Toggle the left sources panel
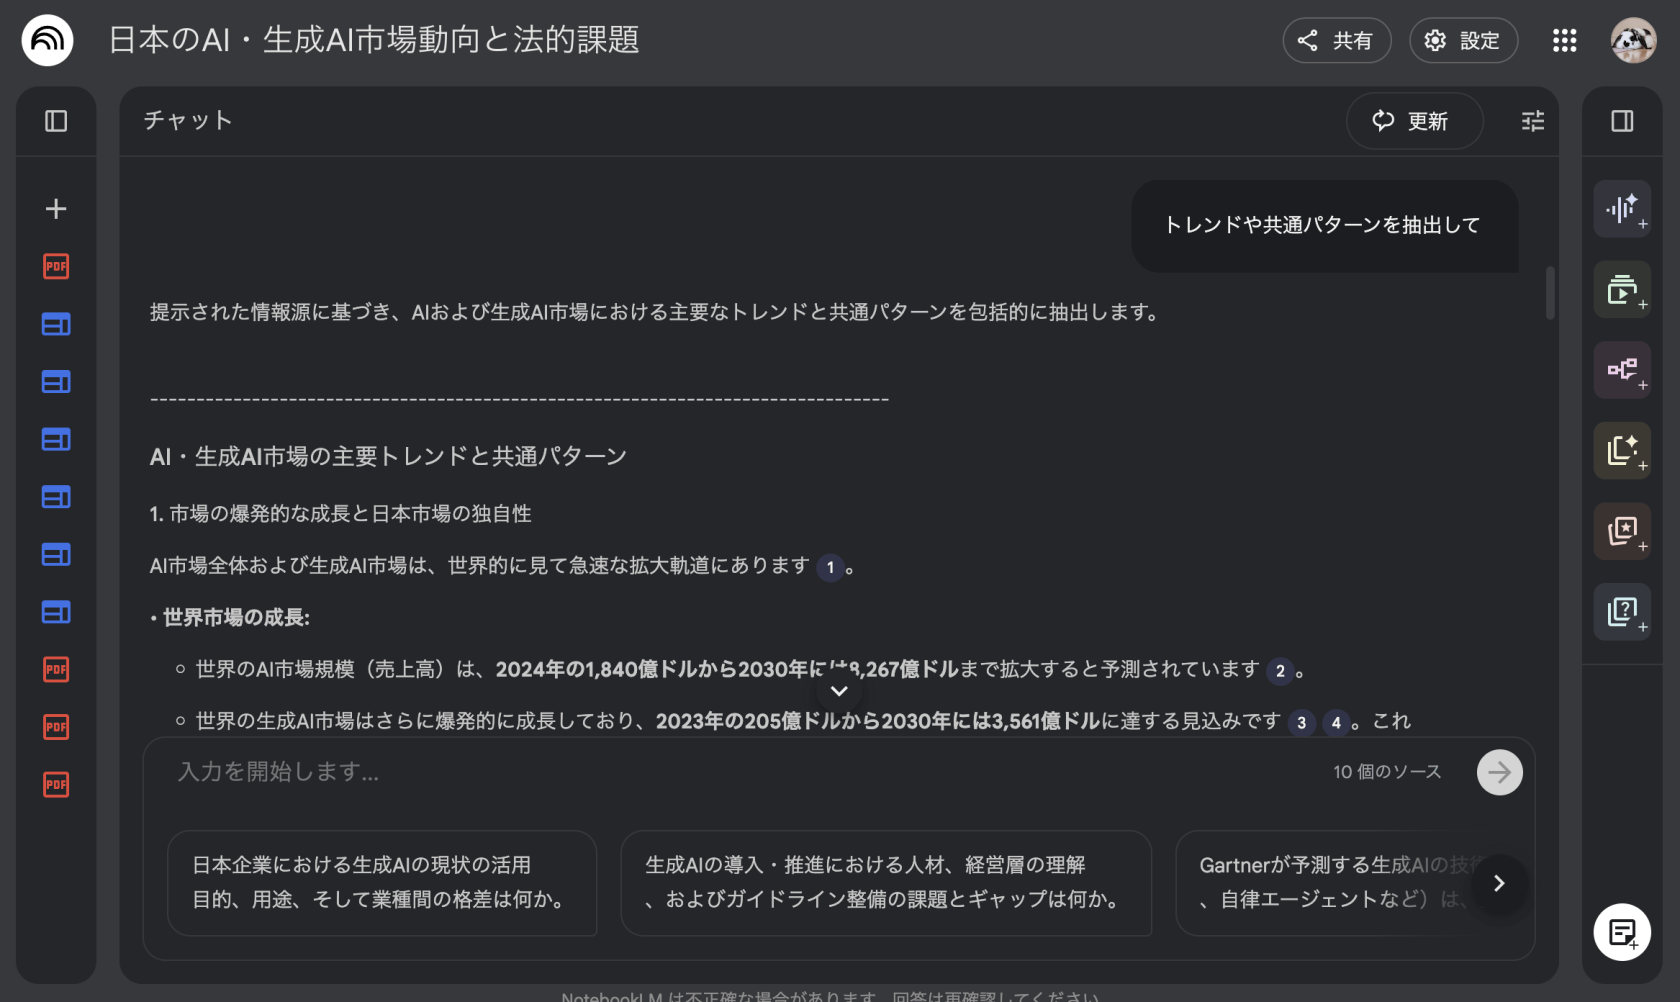The height and width of the screenshot is (1002, 1680). click(56, 121)
